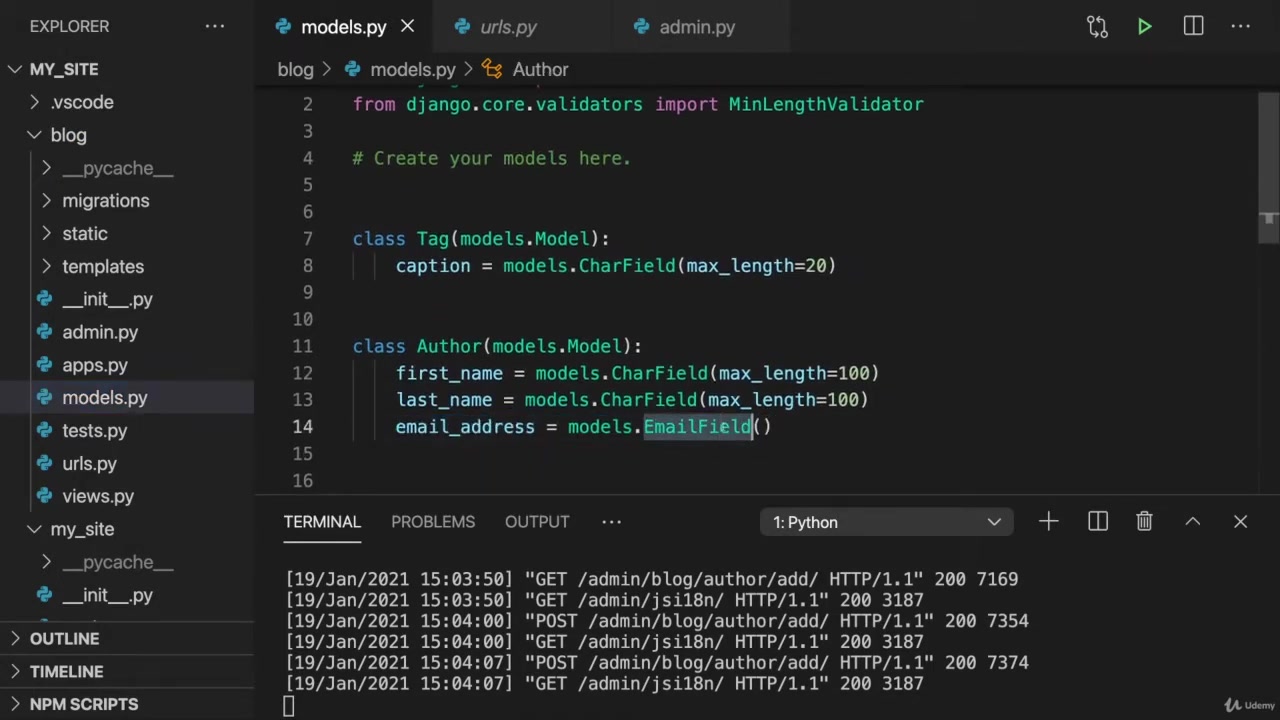Switch to the PROBLEMS panel tab
The width and height of the screenshot is (1280, 720).
pos(433,522)
